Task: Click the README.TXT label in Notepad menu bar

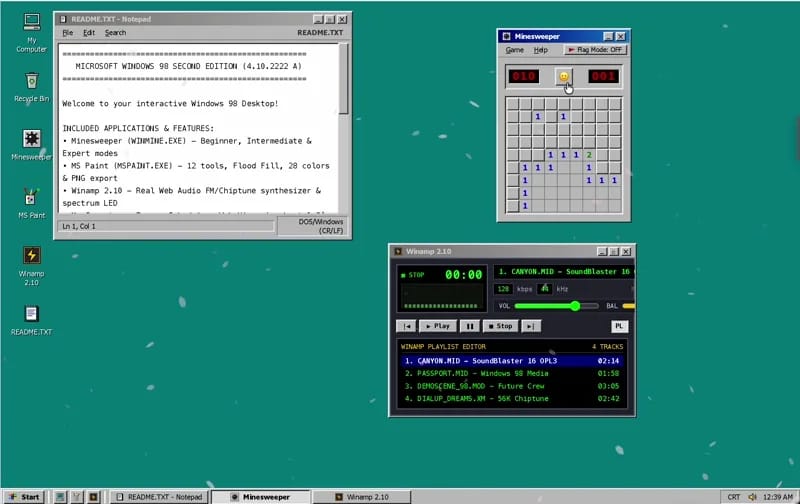Action: tap(320, 33)
